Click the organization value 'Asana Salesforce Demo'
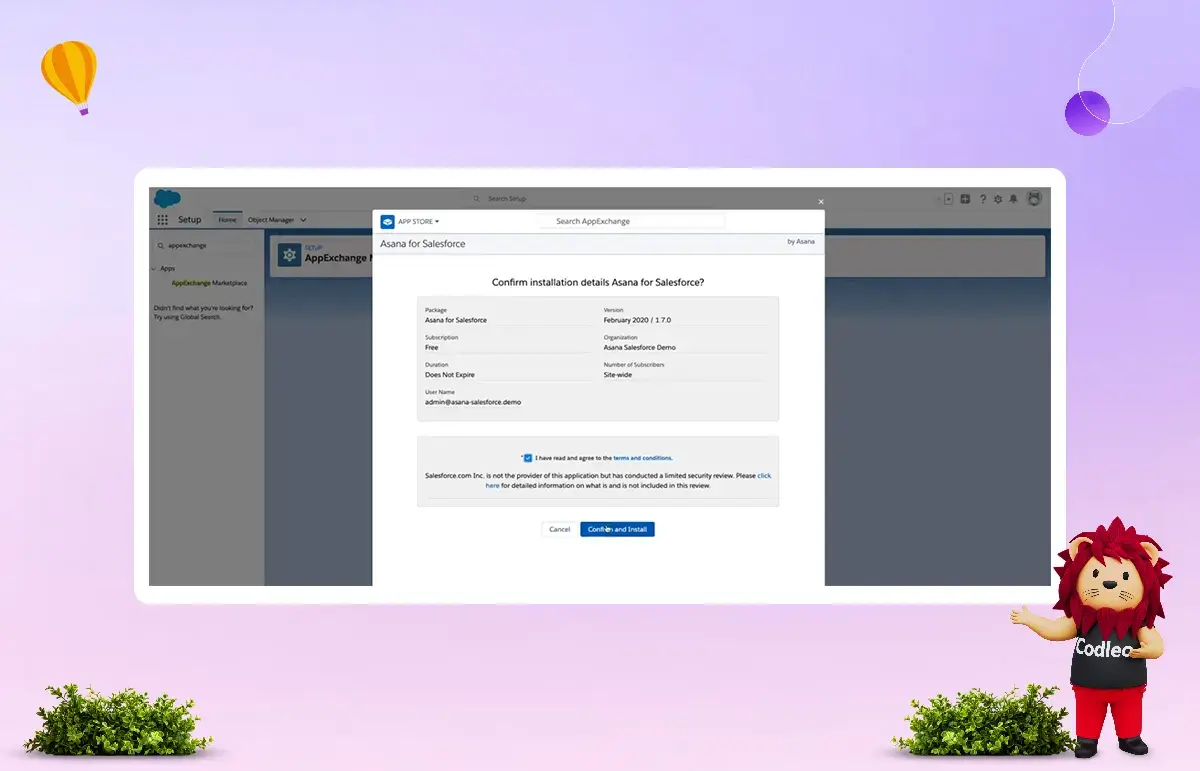 point(639,348)
